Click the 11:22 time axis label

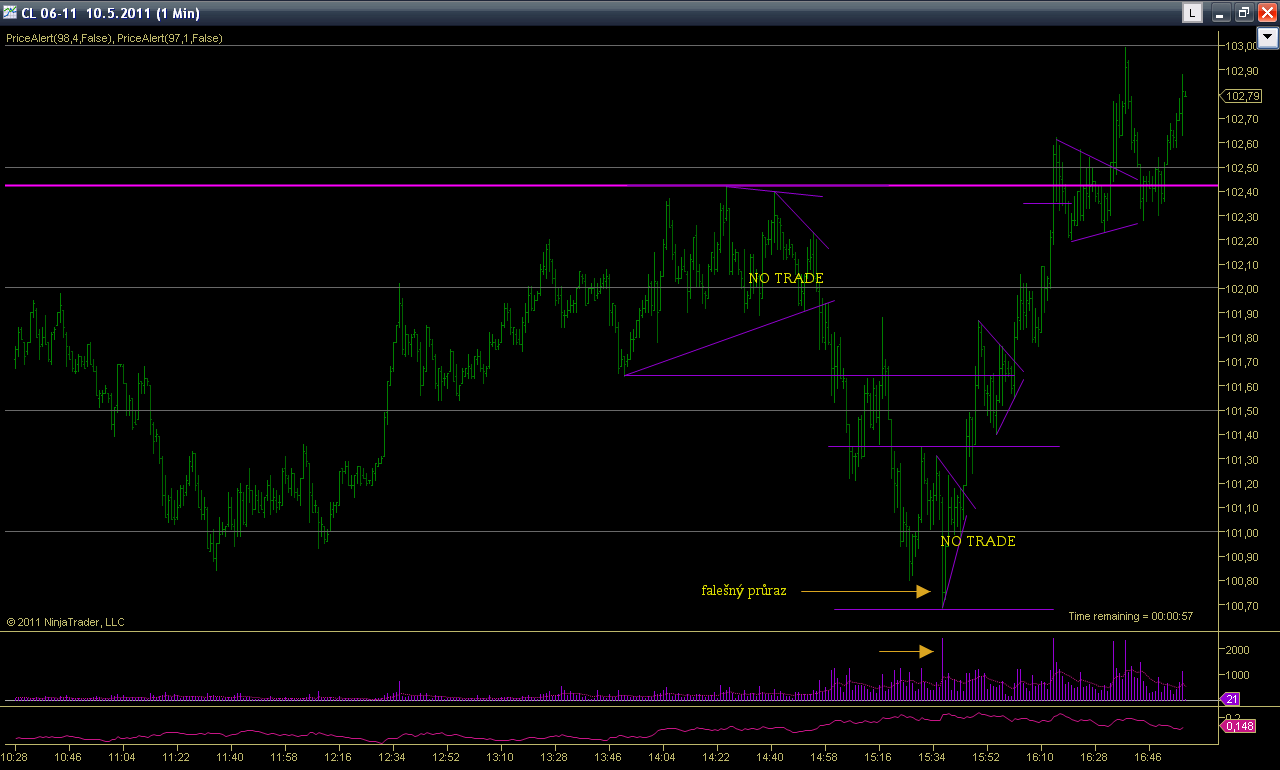(x=176, y=757)
